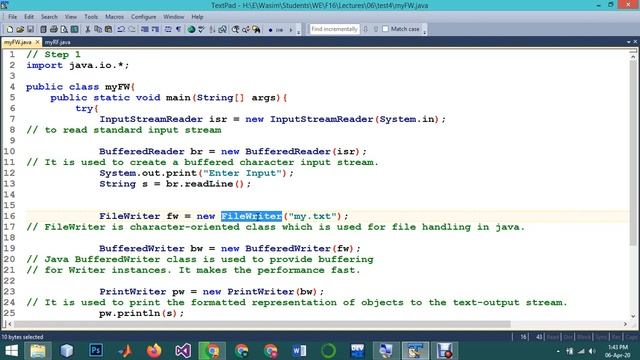Viewport: 640px width, 360px height.
Task: Expand the find toolbar overflow chevron
Action: [424, 31]
